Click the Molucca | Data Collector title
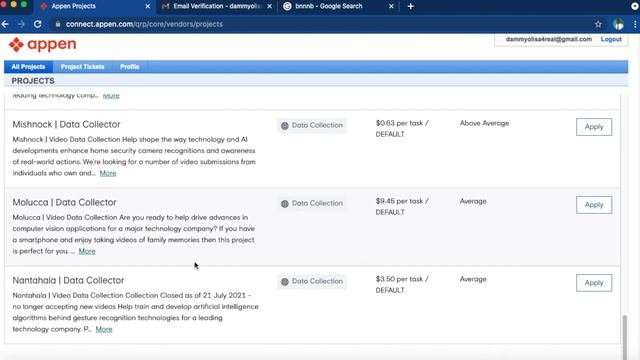Image resolution: width=640 pixels, height=360 pixels. pos(64,202)
